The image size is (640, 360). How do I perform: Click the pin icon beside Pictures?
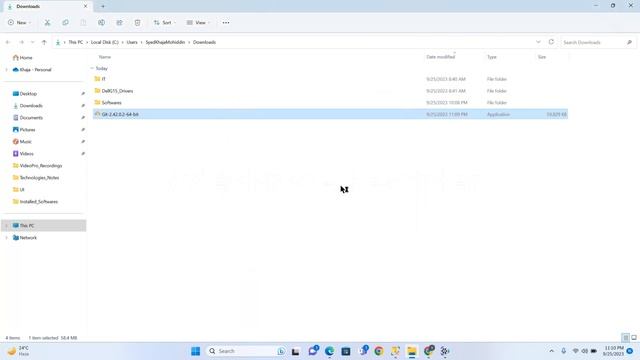pyautogui.click(x=83, y=130)
